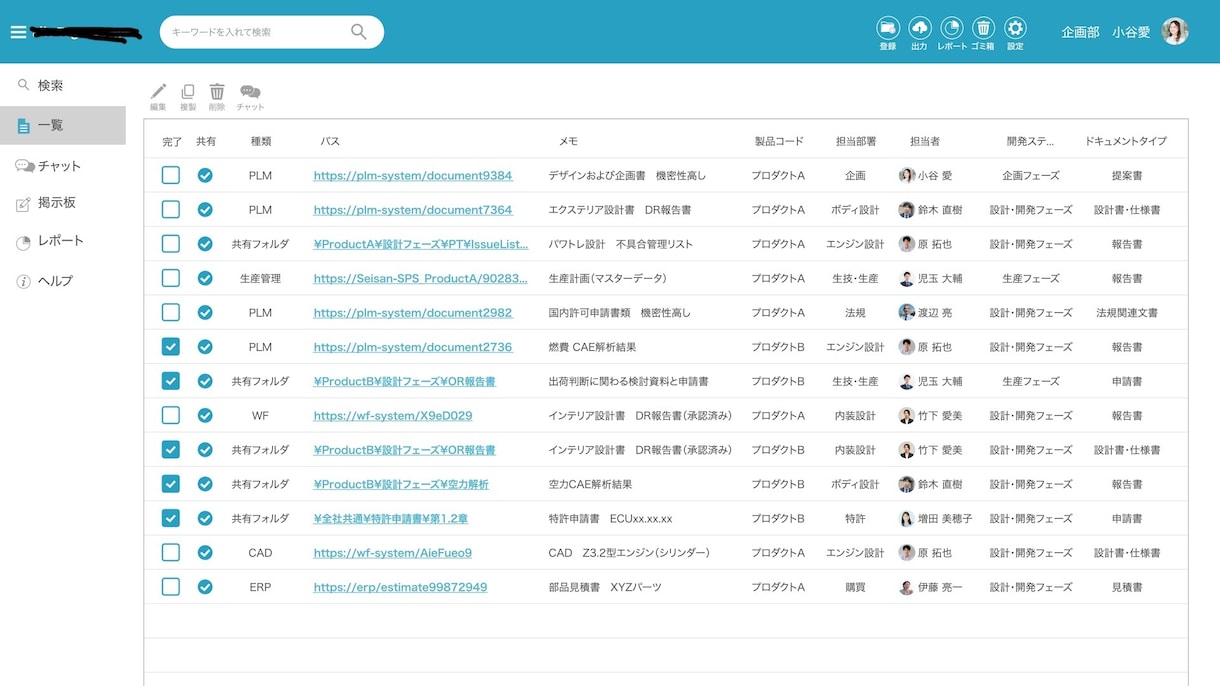The height and width of the screenshot is (686, 1220).
Task: Click the 企画部 department label in header
Action: (1080, 32)
